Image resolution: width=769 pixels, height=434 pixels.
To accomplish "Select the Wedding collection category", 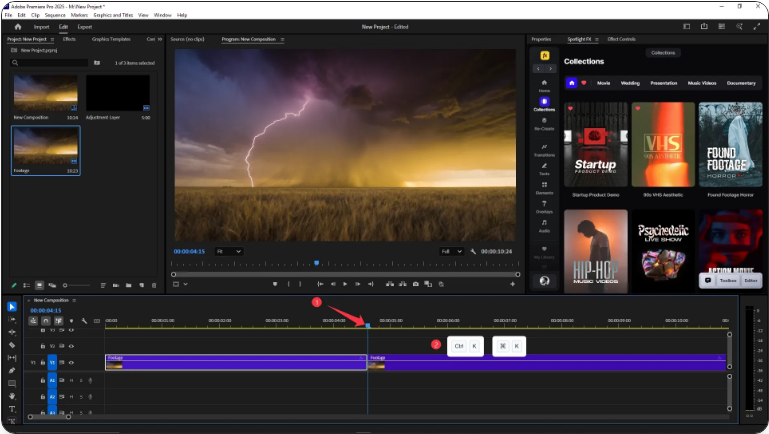I will point(630,83).
